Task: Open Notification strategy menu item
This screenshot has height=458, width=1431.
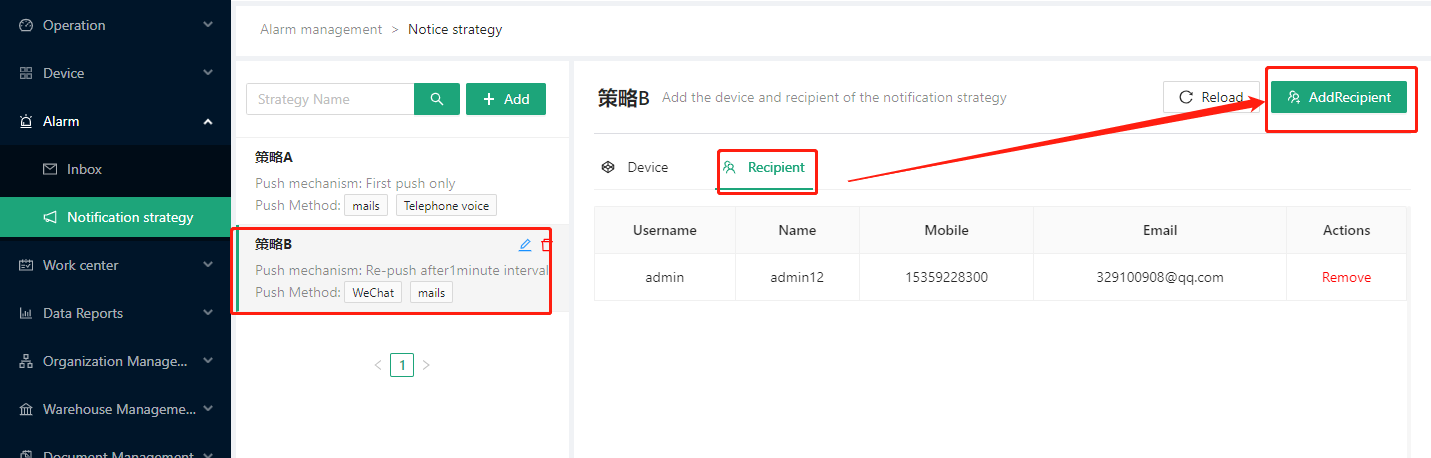Action: [115, 217]
